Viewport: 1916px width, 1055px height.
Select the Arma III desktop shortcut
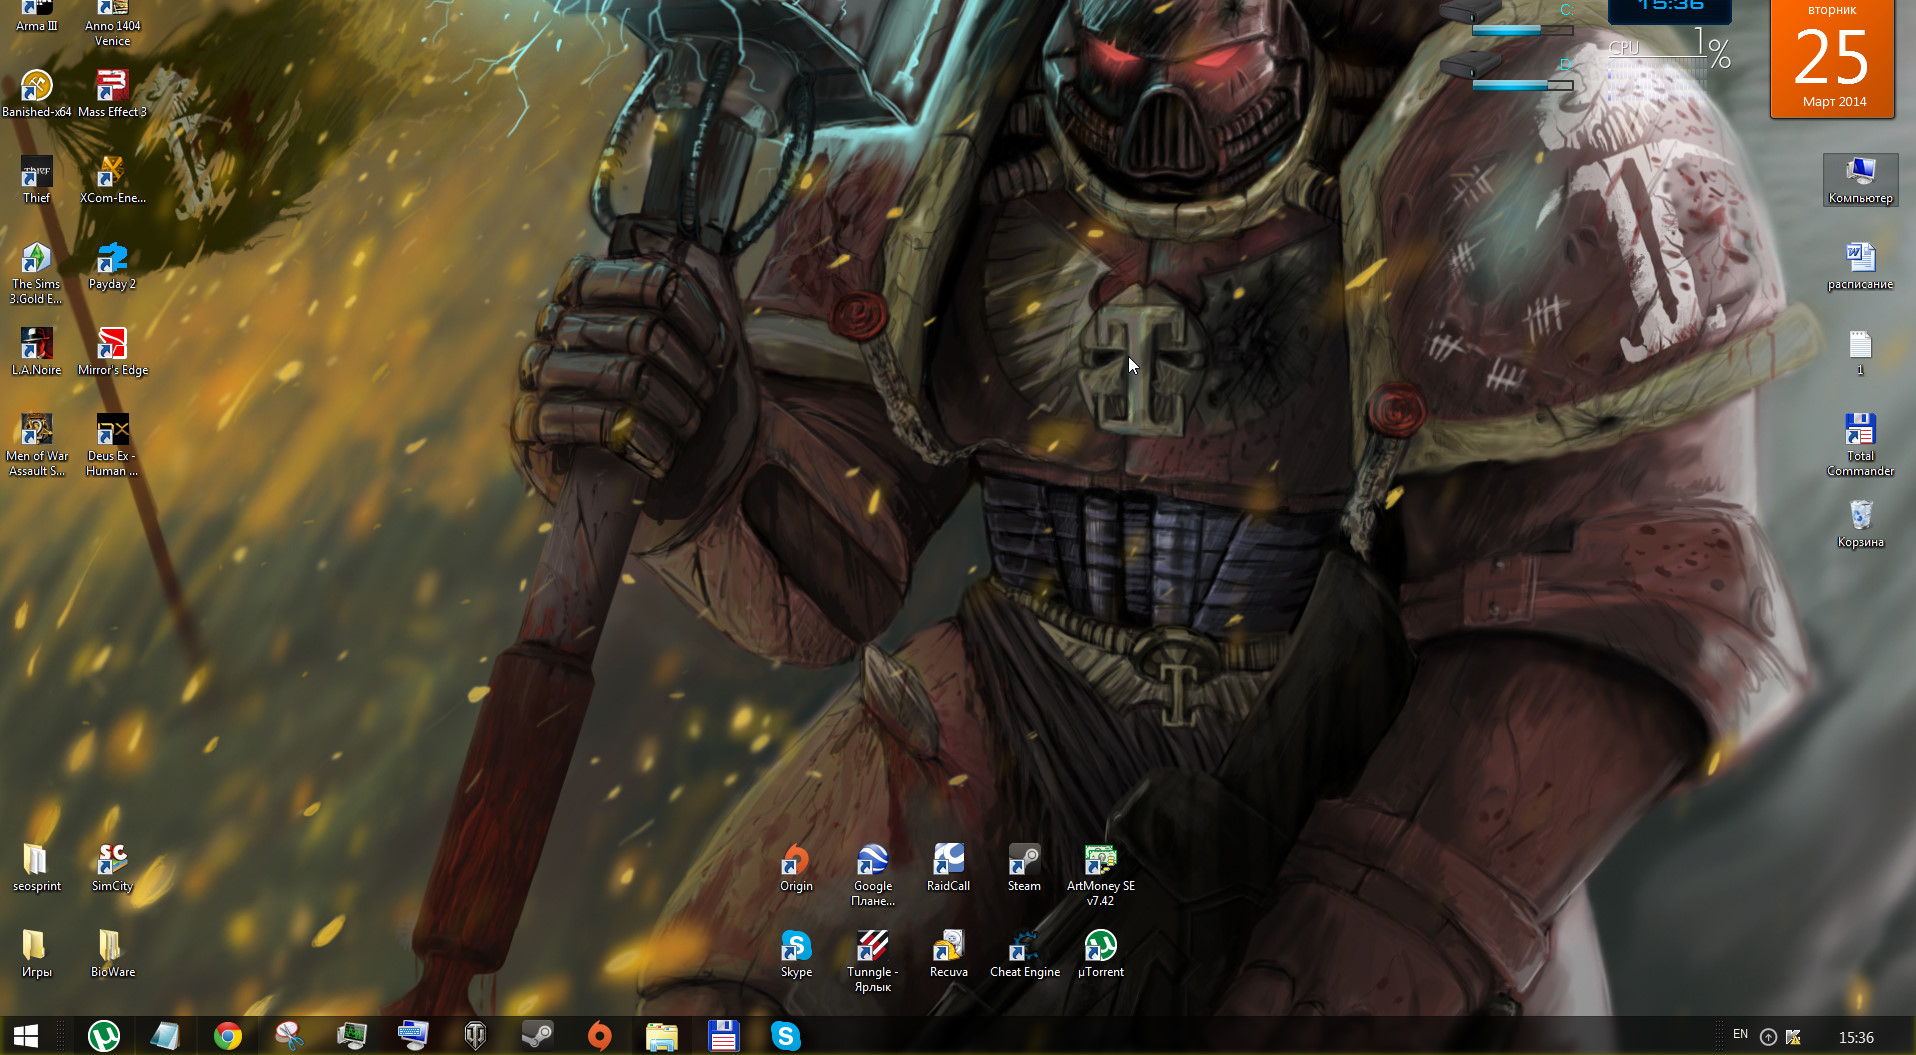coord(37,17)
